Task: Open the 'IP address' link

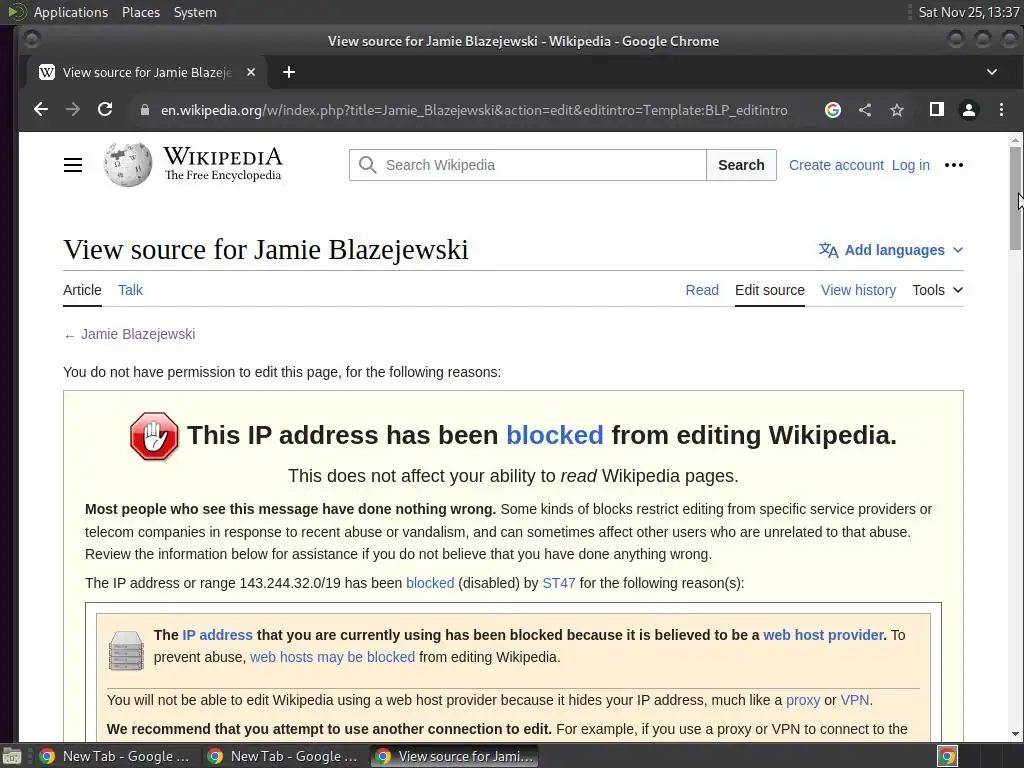Action: [x=217, y=635]
